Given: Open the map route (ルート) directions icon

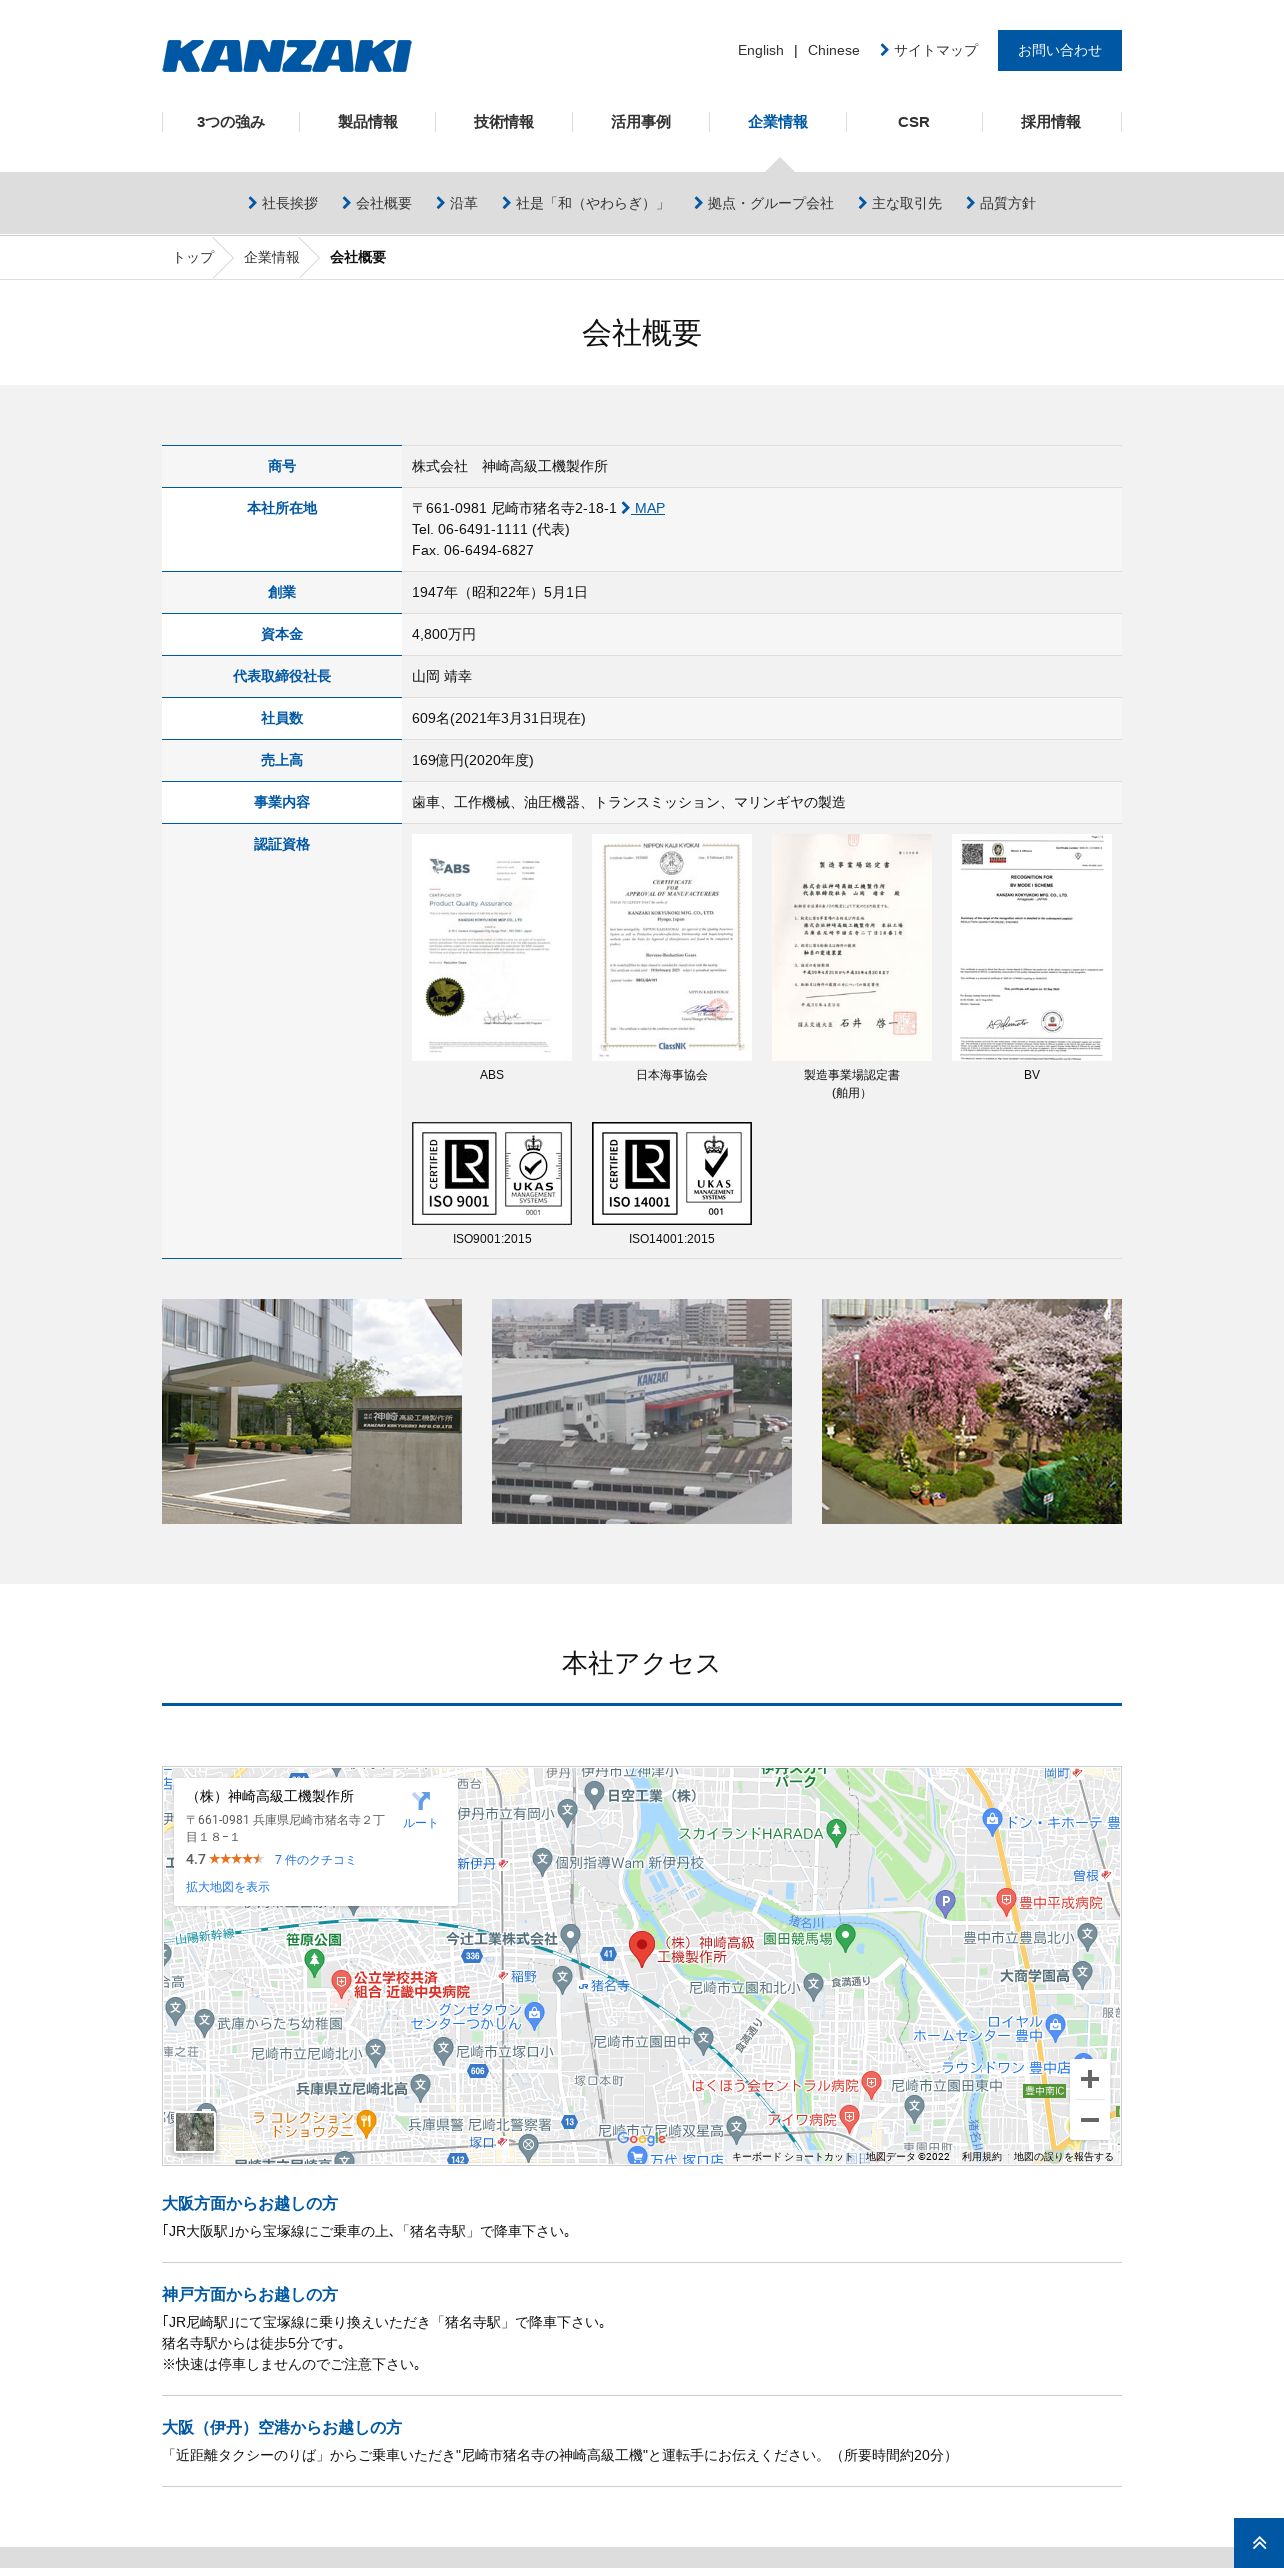Looking at the screenshot, I should pyautogui.click(x=420, y=1810).
